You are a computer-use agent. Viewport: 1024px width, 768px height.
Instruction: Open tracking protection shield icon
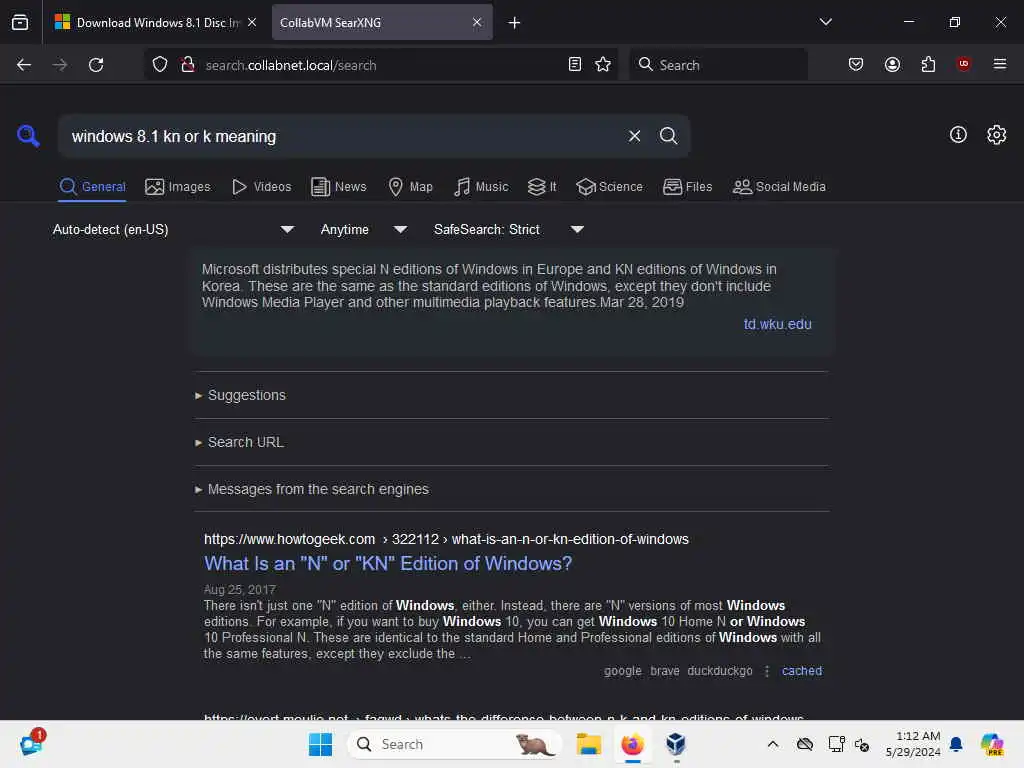(160, 65)
